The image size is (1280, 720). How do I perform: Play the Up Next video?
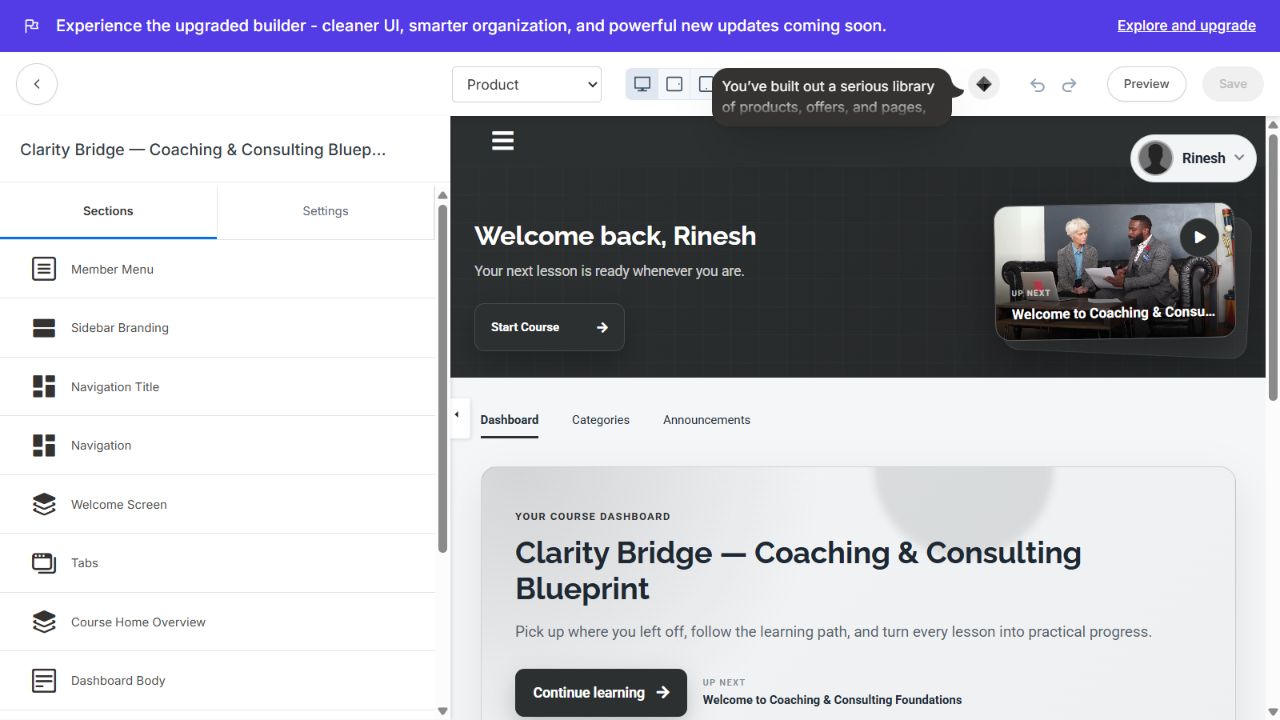[x=1199, y=237]
